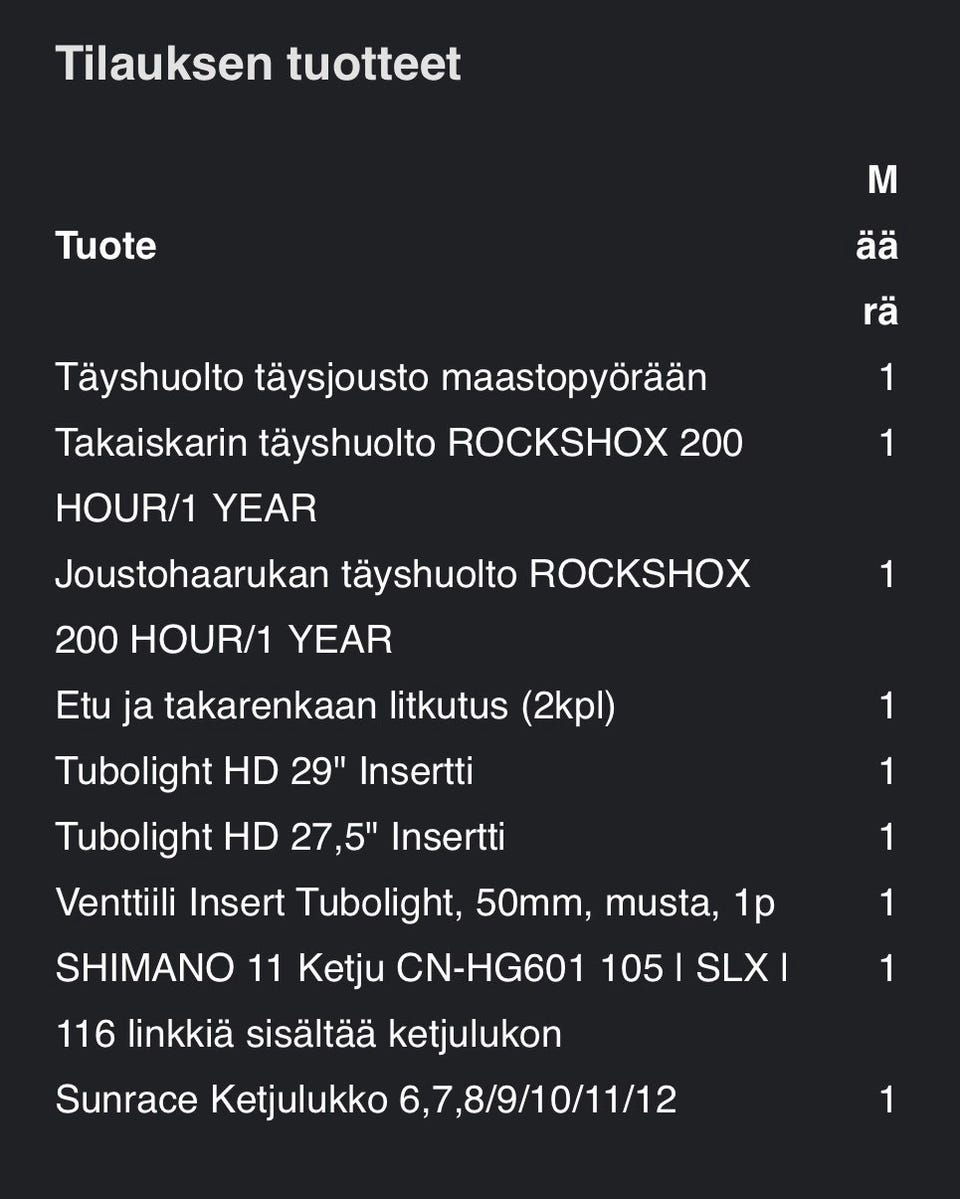Open Joustohaarukan täyshuolto ROCKSHOX item
The width and height of the screenshot is (960, 1199).
(403, 607)
